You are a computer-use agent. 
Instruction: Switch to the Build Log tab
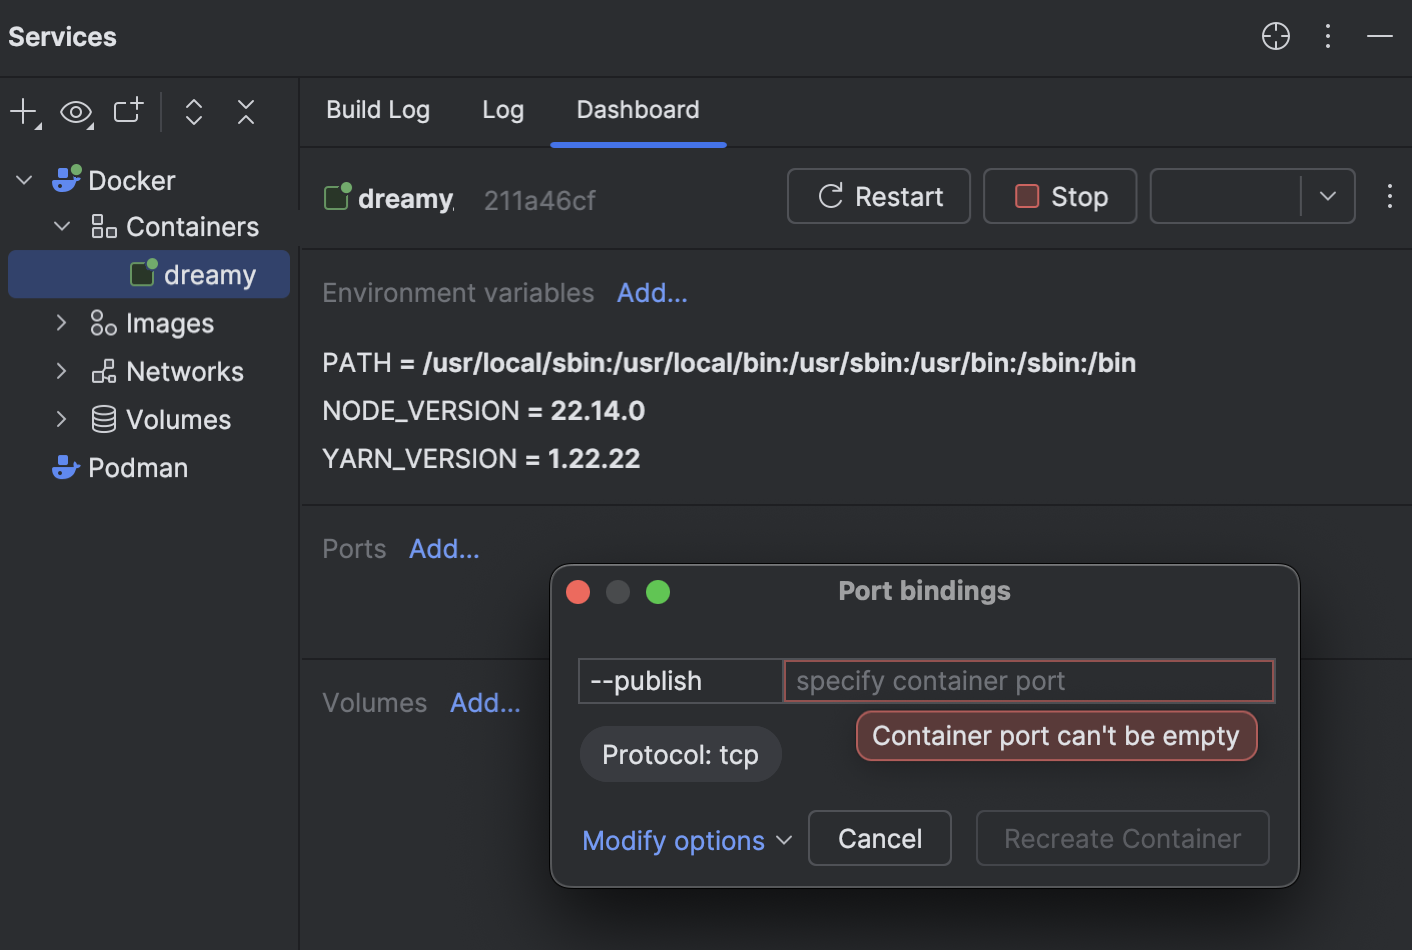click(x=378, y=110)
